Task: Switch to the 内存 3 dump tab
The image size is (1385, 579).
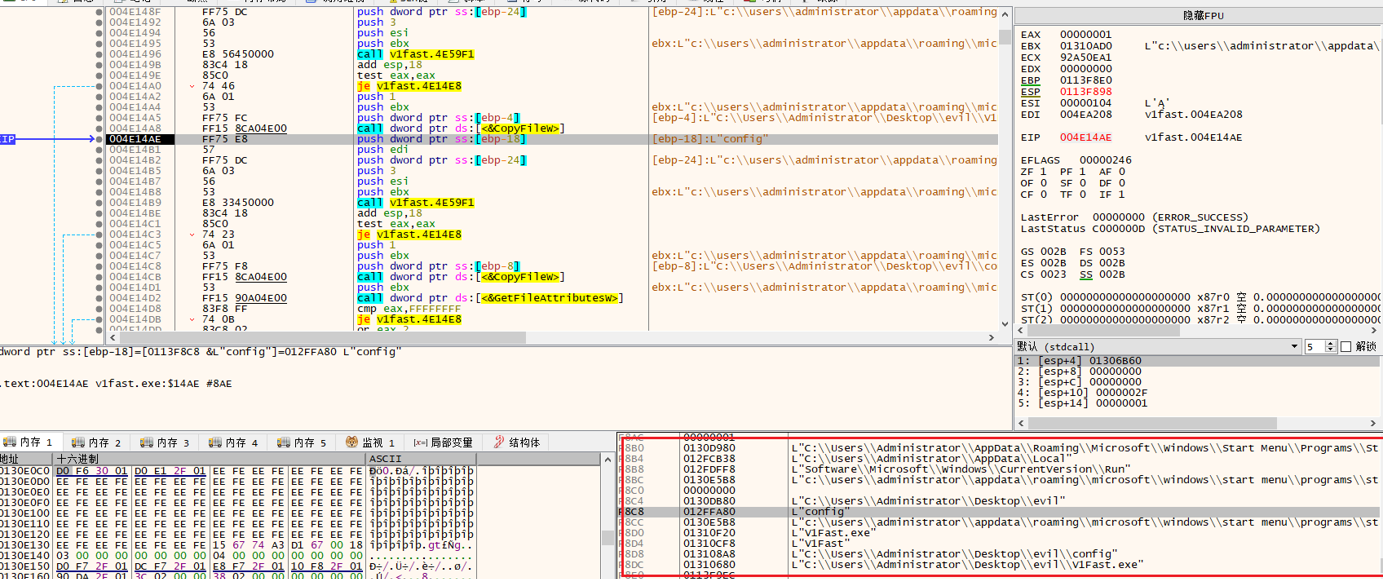Action: coord(166,442)
